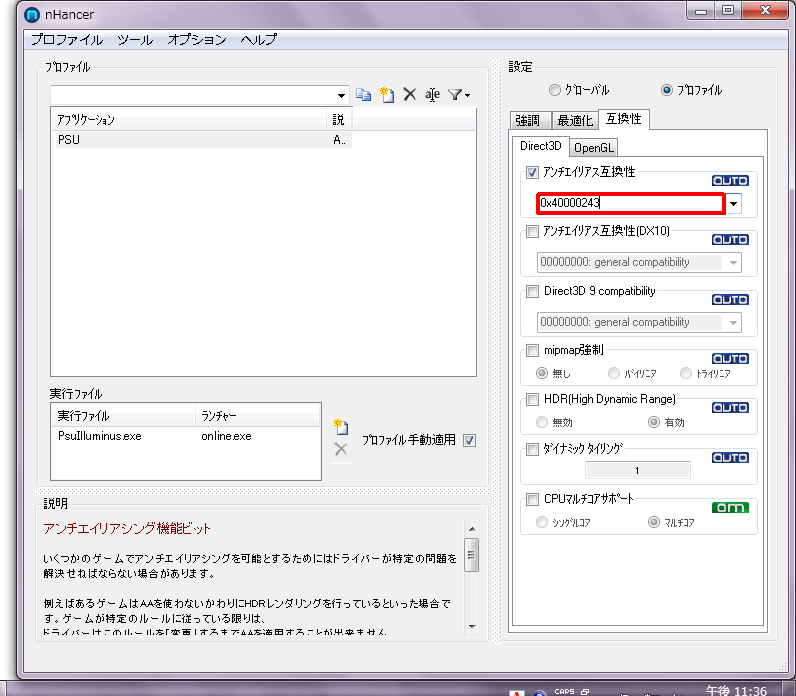Click the 実行ファイル column header
The width and height of the screenshot is (796, 696).
[124, 416]
